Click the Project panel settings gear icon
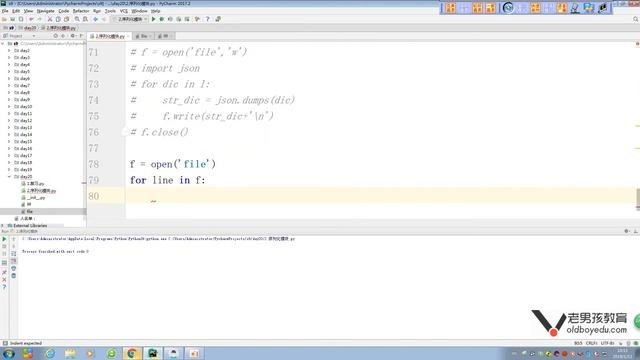 coord(72,36)
